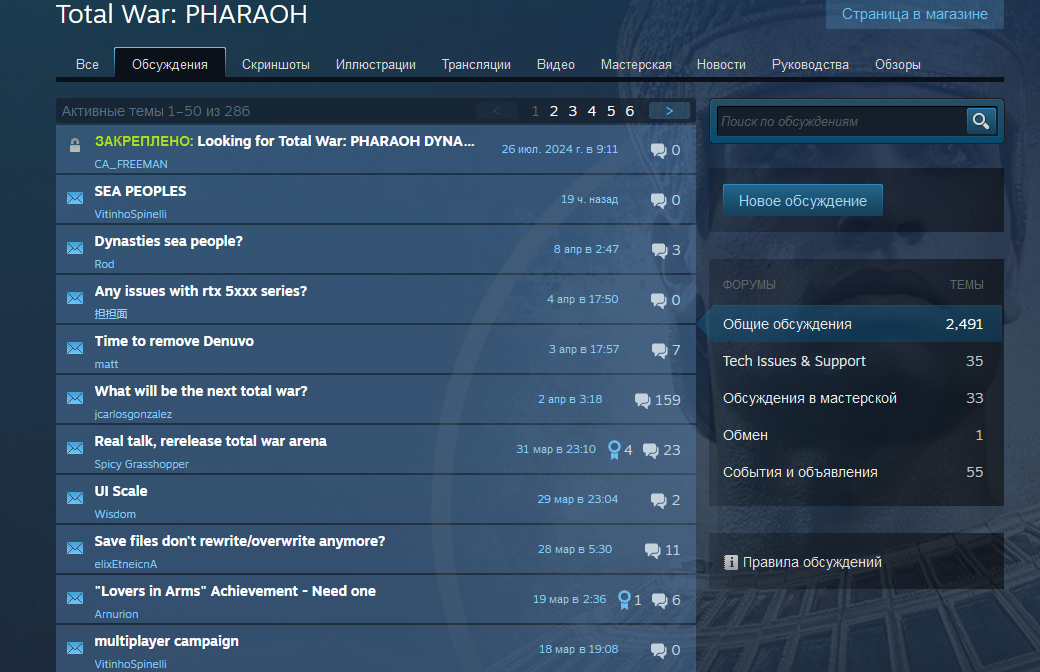The height and width of the screenshot is (672, 1040).
Task: Click envelope icon beside Save files thread
Action: (75, 548)
